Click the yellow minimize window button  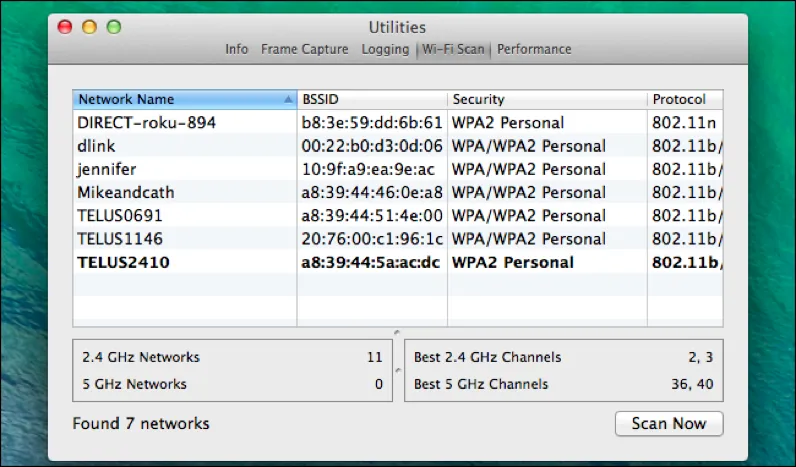(x=88, y=28)
